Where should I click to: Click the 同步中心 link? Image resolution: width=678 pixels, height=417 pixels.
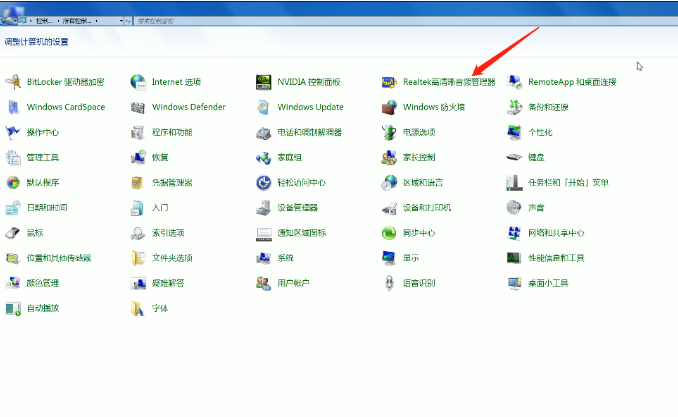419,233
